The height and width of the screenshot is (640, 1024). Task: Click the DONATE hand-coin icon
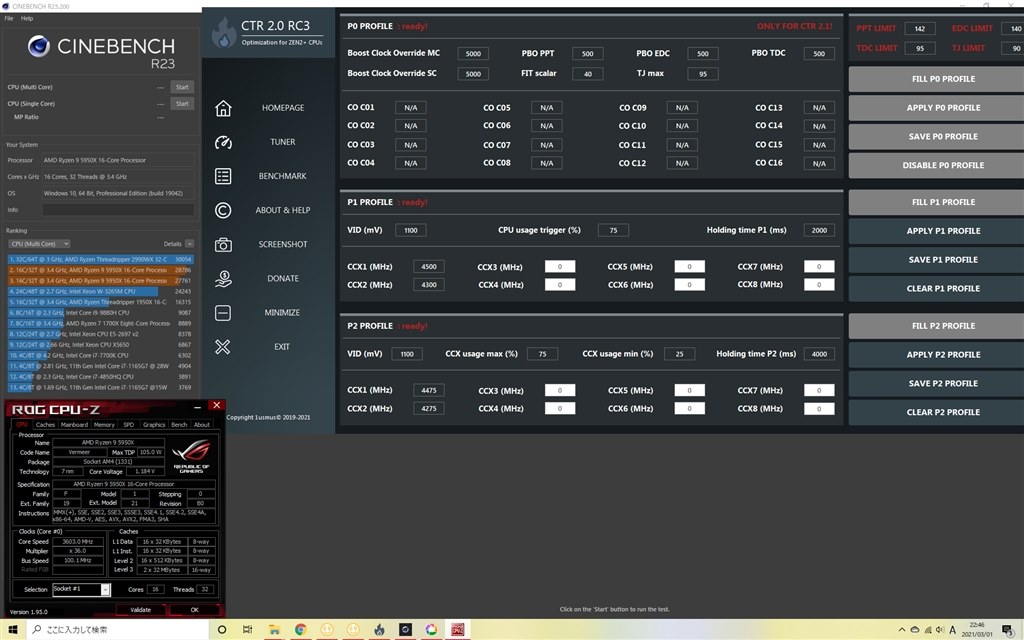tap(223, 278)
